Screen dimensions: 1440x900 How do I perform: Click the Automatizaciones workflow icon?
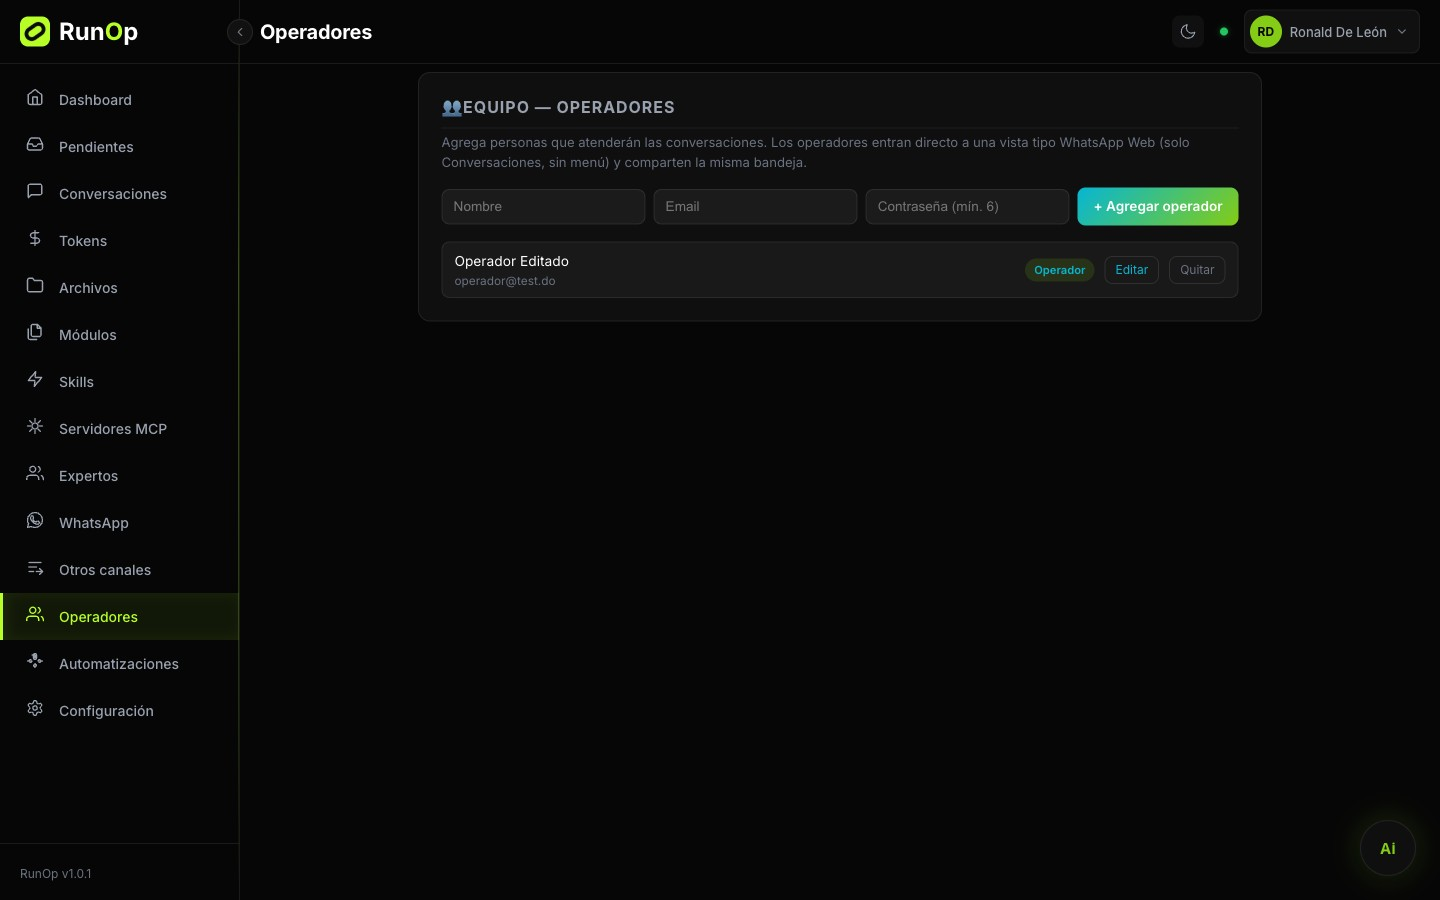pyautogui.click(x=35, y=662)
